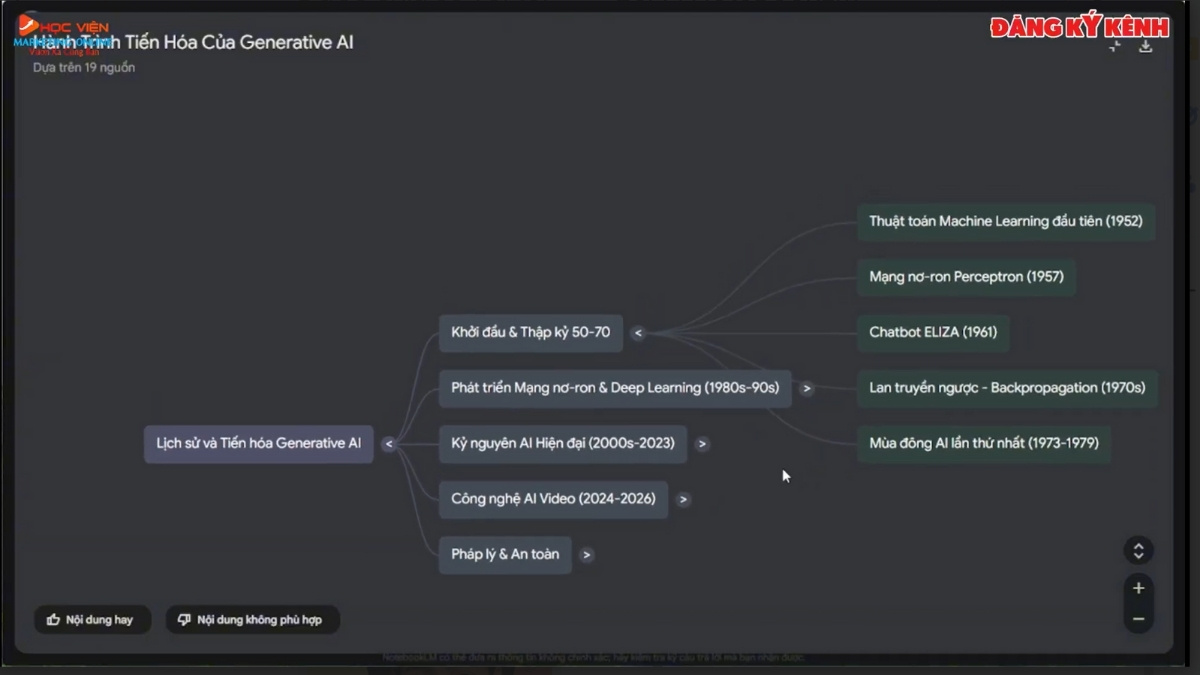Screen dimensions: 1200x675
Task: Click the ĐĂNG KÝ KÊNH subscribe banner
Action: pos(1079,27)
